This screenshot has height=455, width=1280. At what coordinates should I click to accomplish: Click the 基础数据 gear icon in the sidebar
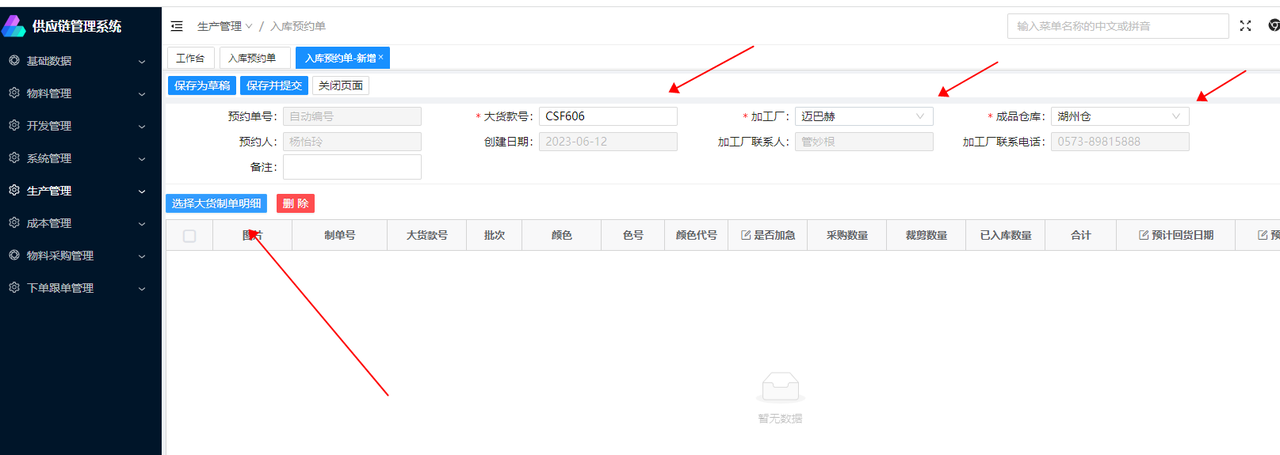tap(14, 61)
